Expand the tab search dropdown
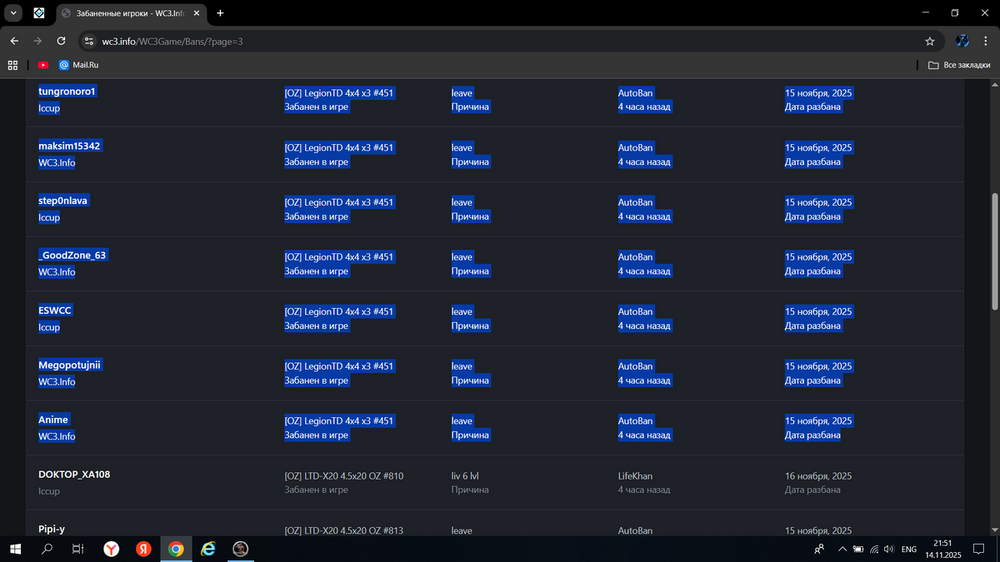Screen dimensions: 1000x562 pos(14,13)
